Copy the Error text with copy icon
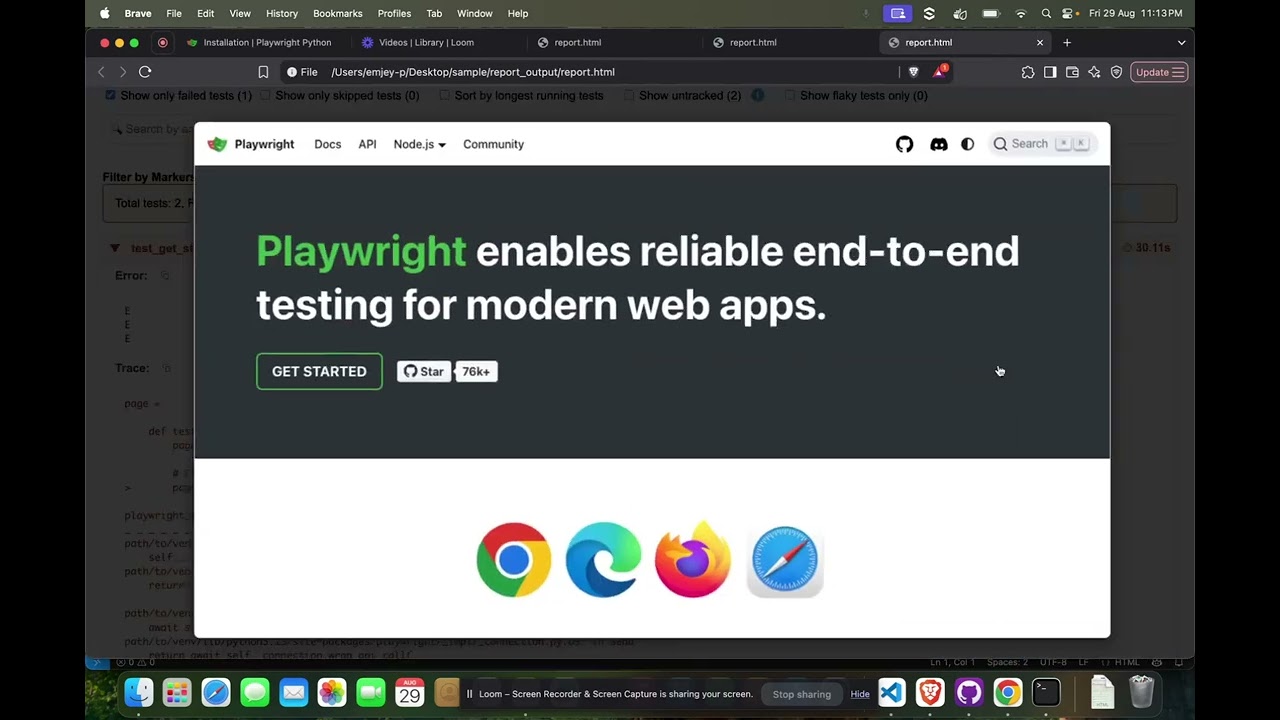This screenshot has height=720, width=1280. coord(166,276)
